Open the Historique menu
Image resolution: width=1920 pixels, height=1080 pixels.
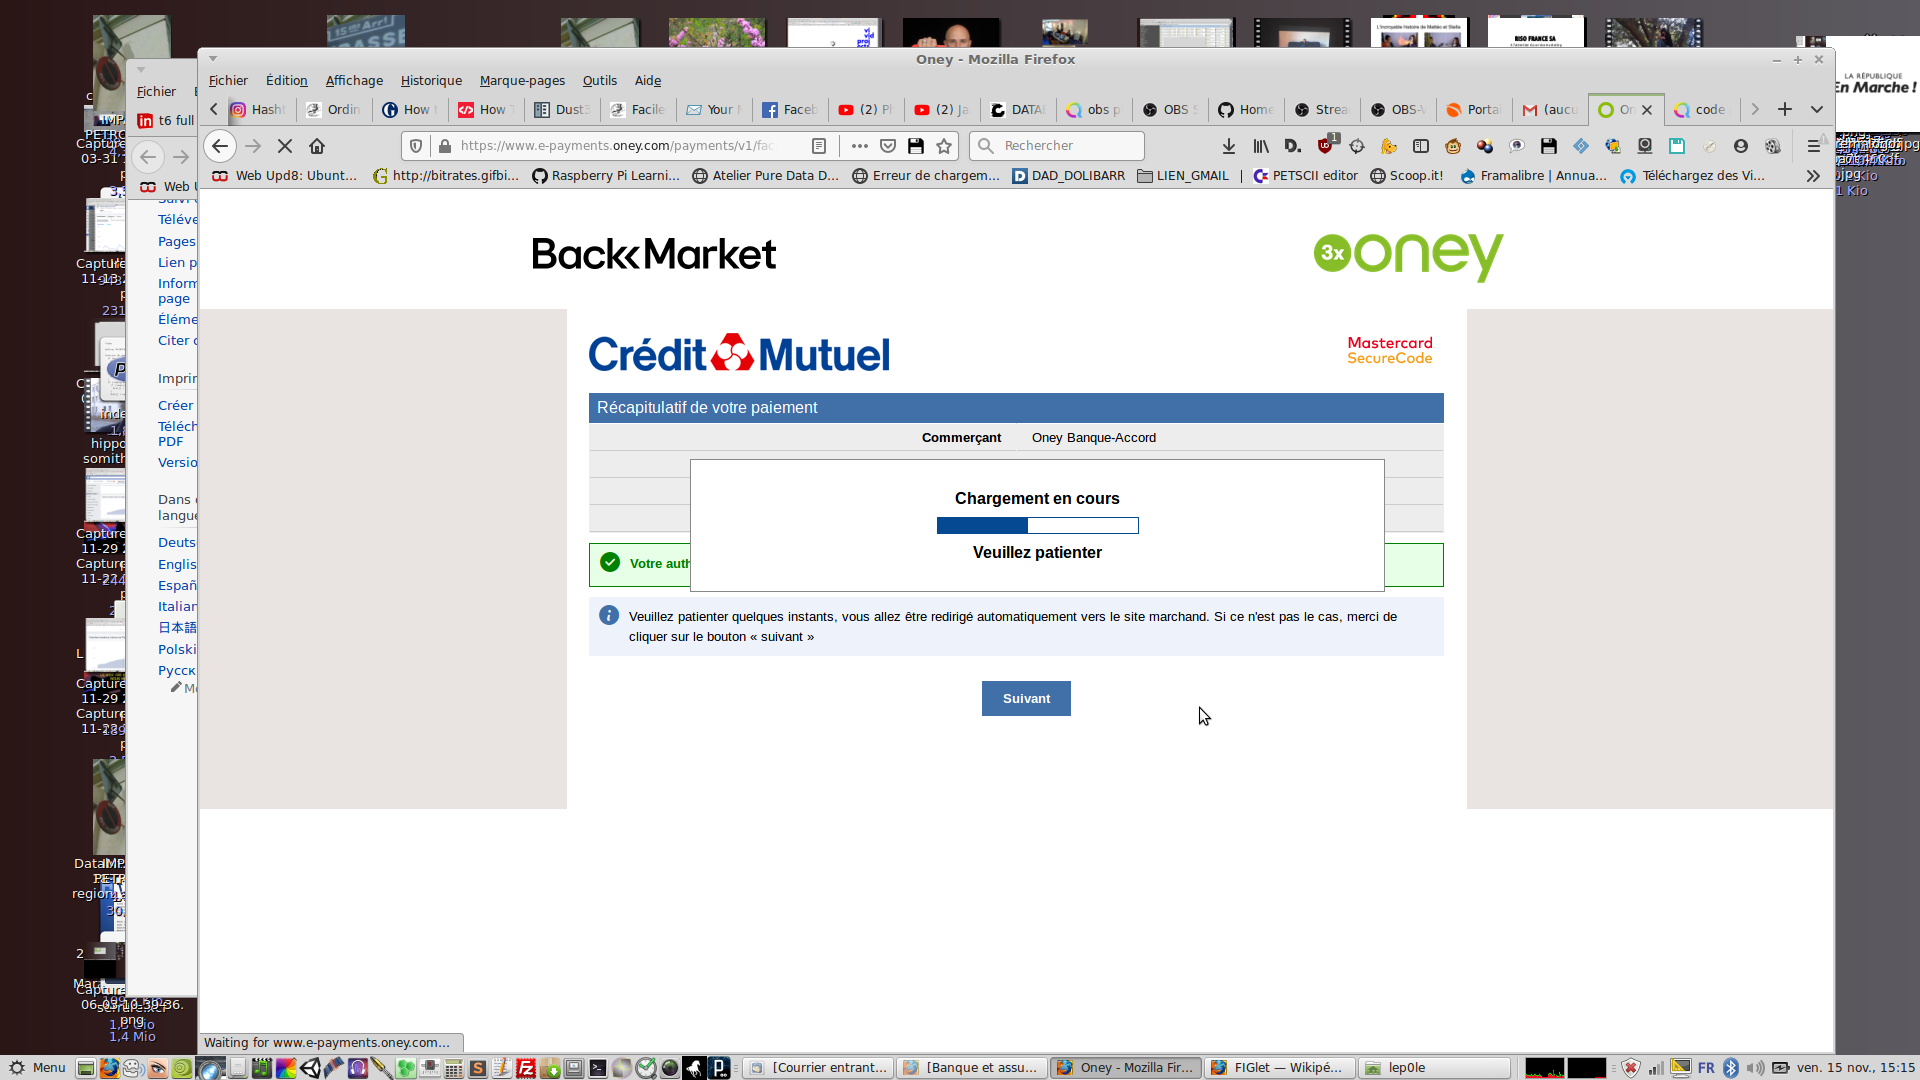tap(431, 81)
